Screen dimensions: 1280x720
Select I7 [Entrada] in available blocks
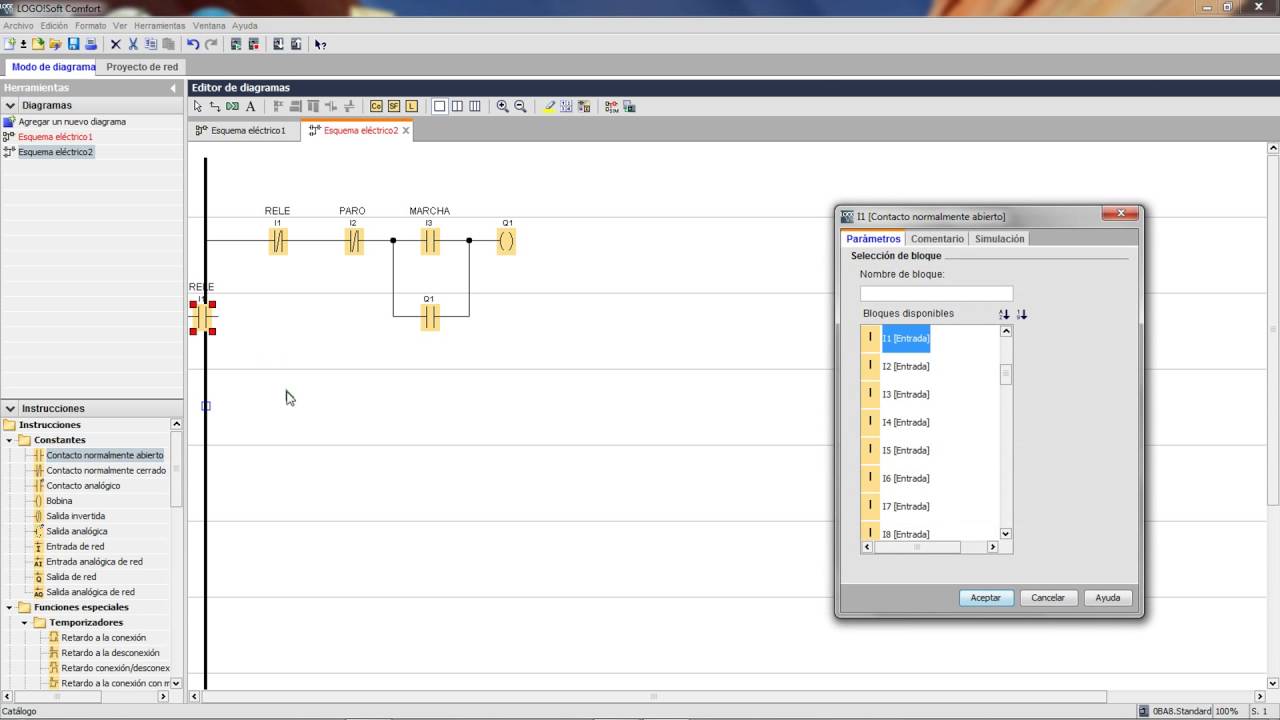tap(906, 507)
